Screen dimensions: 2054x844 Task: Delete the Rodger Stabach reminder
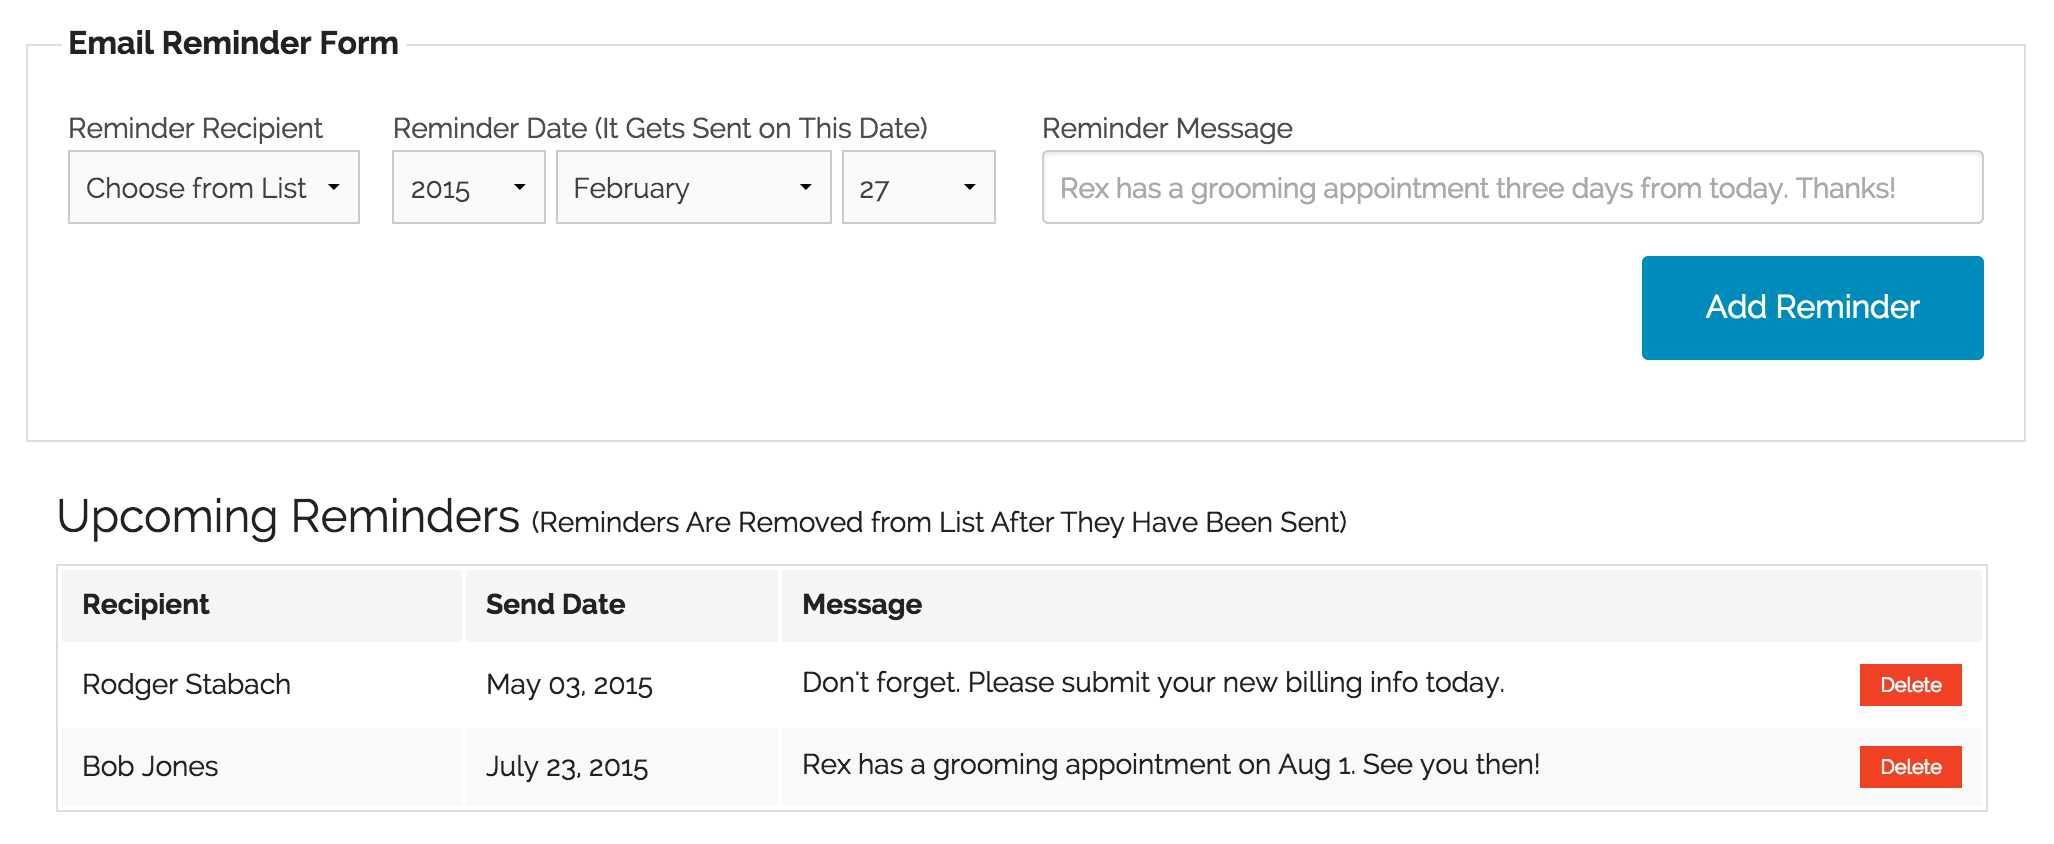(x=1910, y=685)
